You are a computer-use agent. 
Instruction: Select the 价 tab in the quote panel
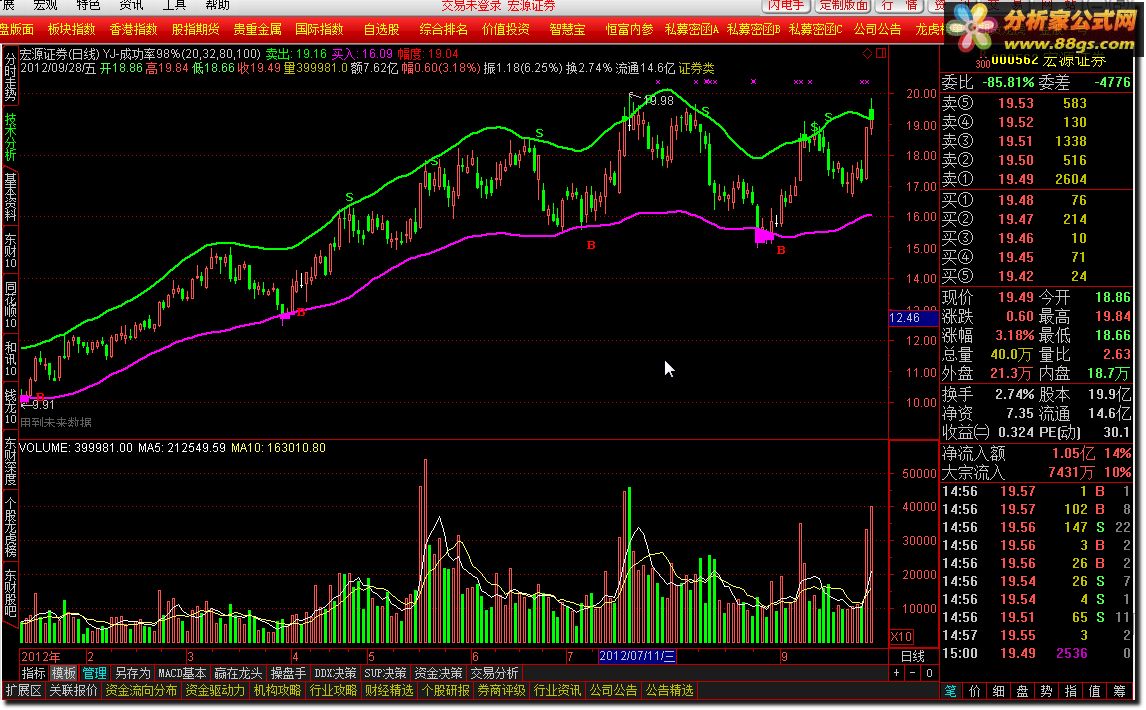click(975, 691)
